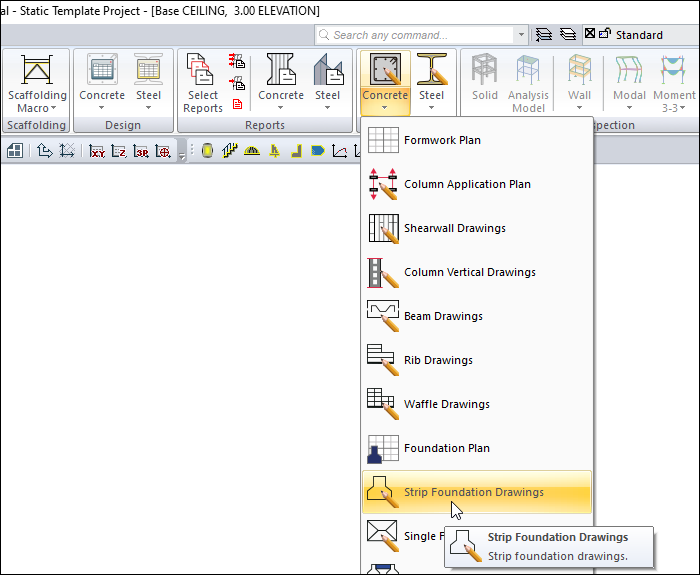Toggle the XY plane view icon
The width and height of the screenshot is (700, 575).
tap(97, 152)
